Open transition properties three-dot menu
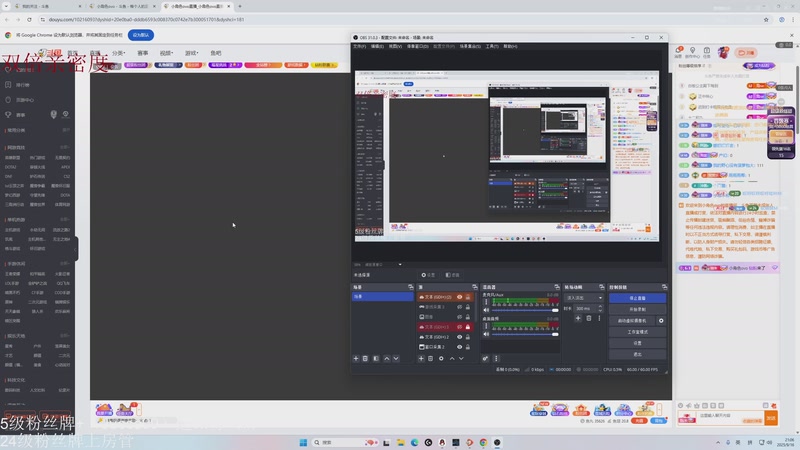Screen dimensions: 800x450 (599, 318)
